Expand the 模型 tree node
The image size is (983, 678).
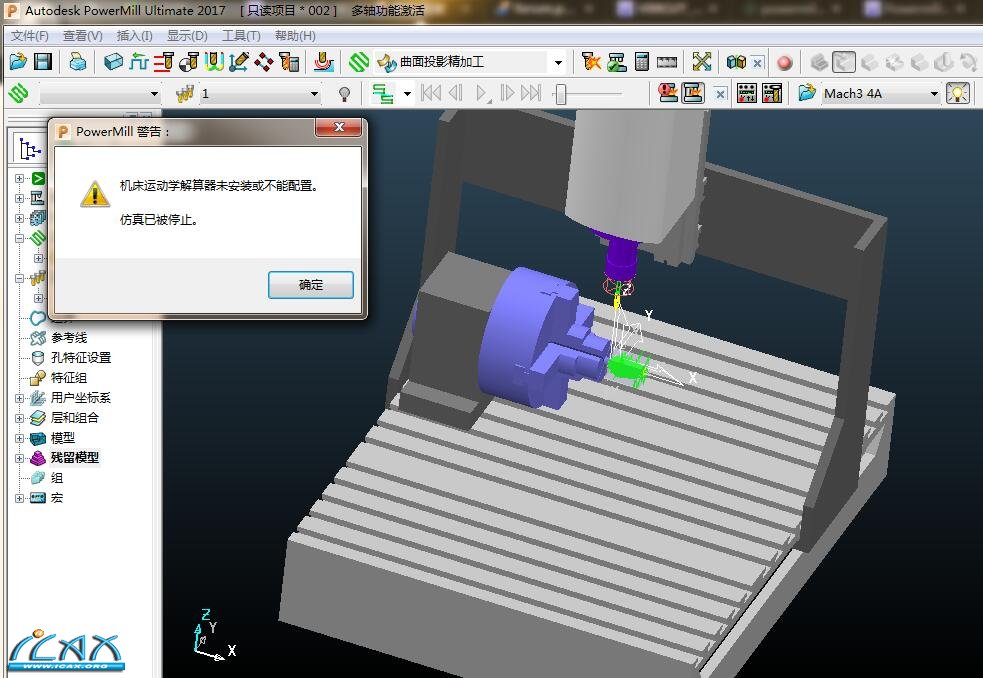(x=19, y=438)
